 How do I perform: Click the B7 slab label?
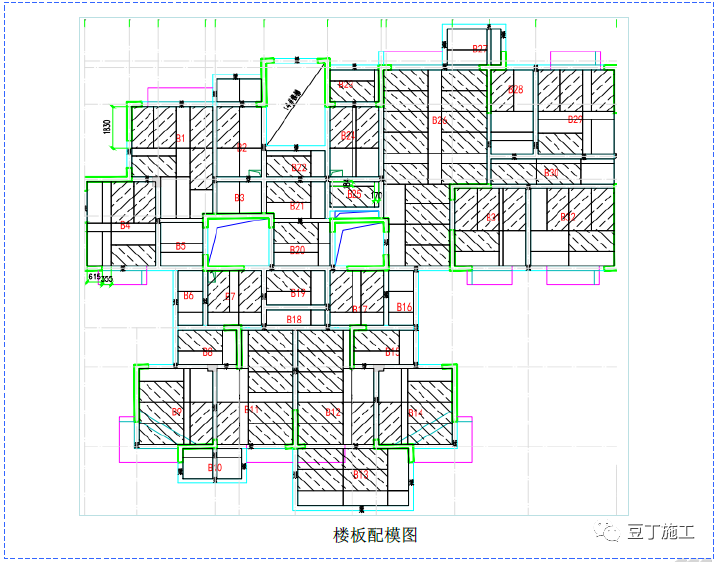[230, 296]
